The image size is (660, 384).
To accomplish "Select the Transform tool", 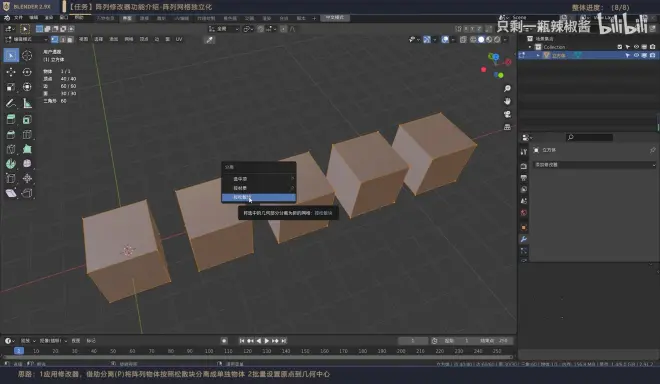I will pyautogui.click(x=27, y=87).
